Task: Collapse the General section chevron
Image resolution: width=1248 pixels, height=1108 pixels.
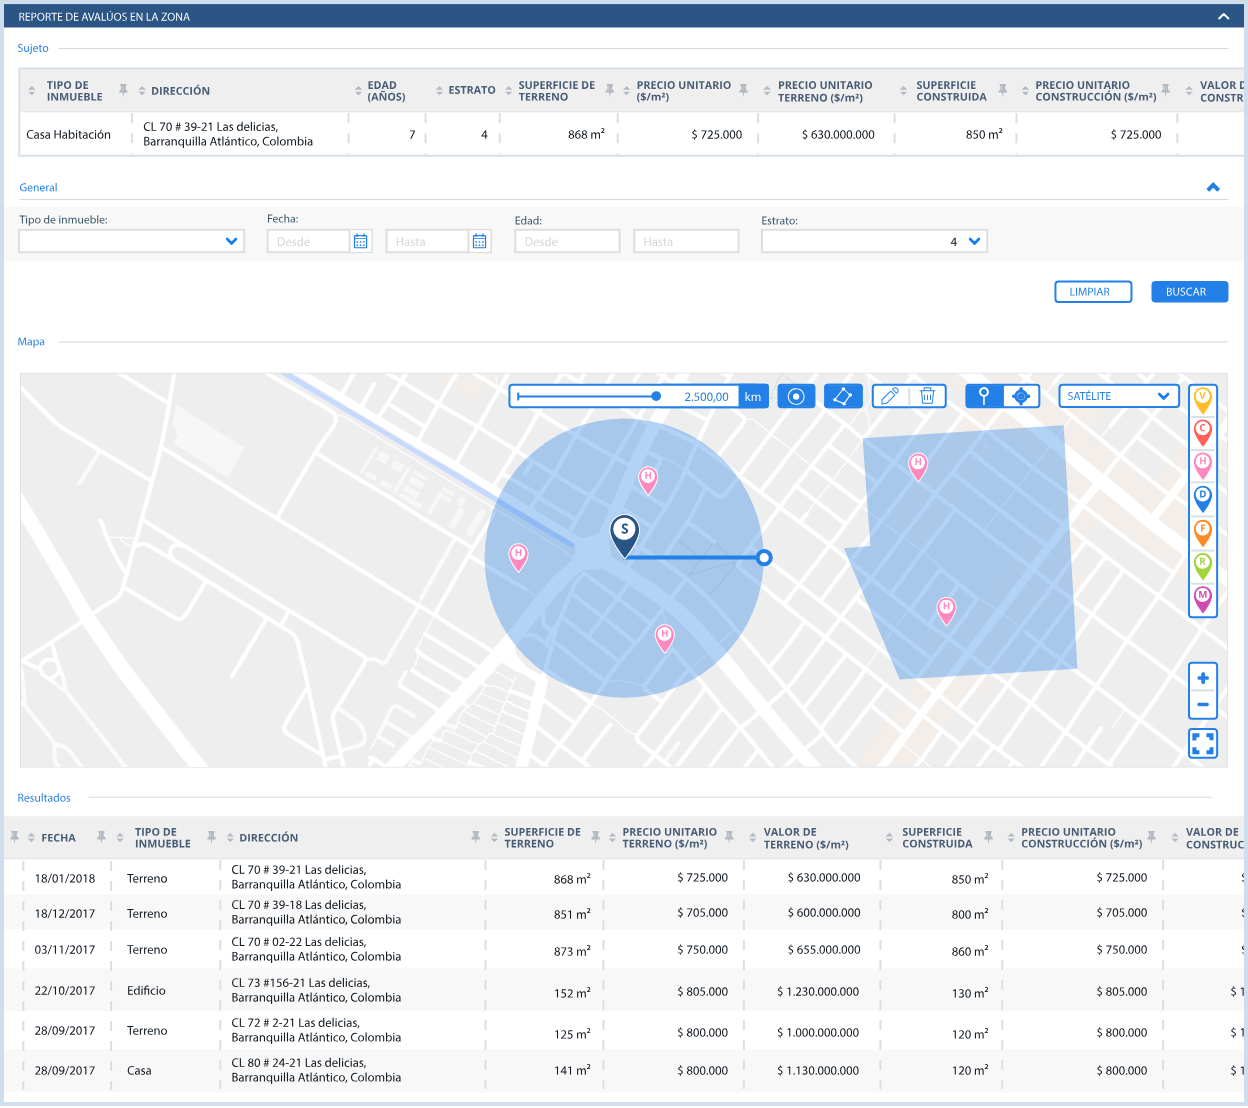Action: [x=1213, y=187]
